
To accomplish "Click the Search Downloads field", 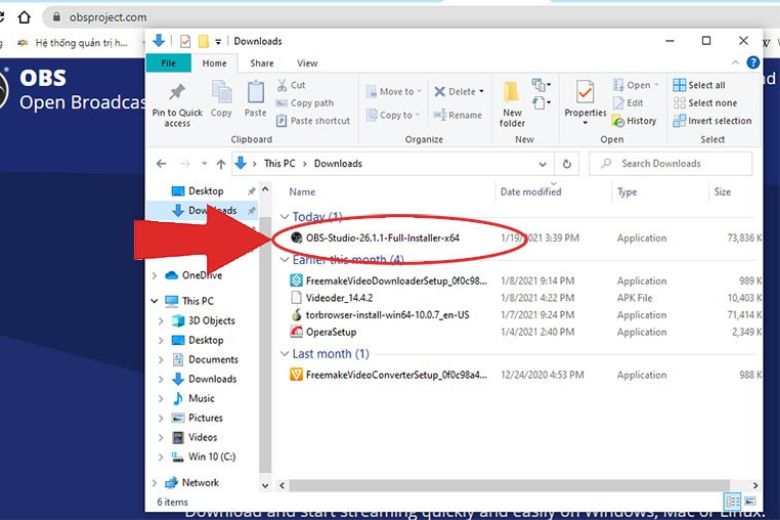I will pos(671,164).
